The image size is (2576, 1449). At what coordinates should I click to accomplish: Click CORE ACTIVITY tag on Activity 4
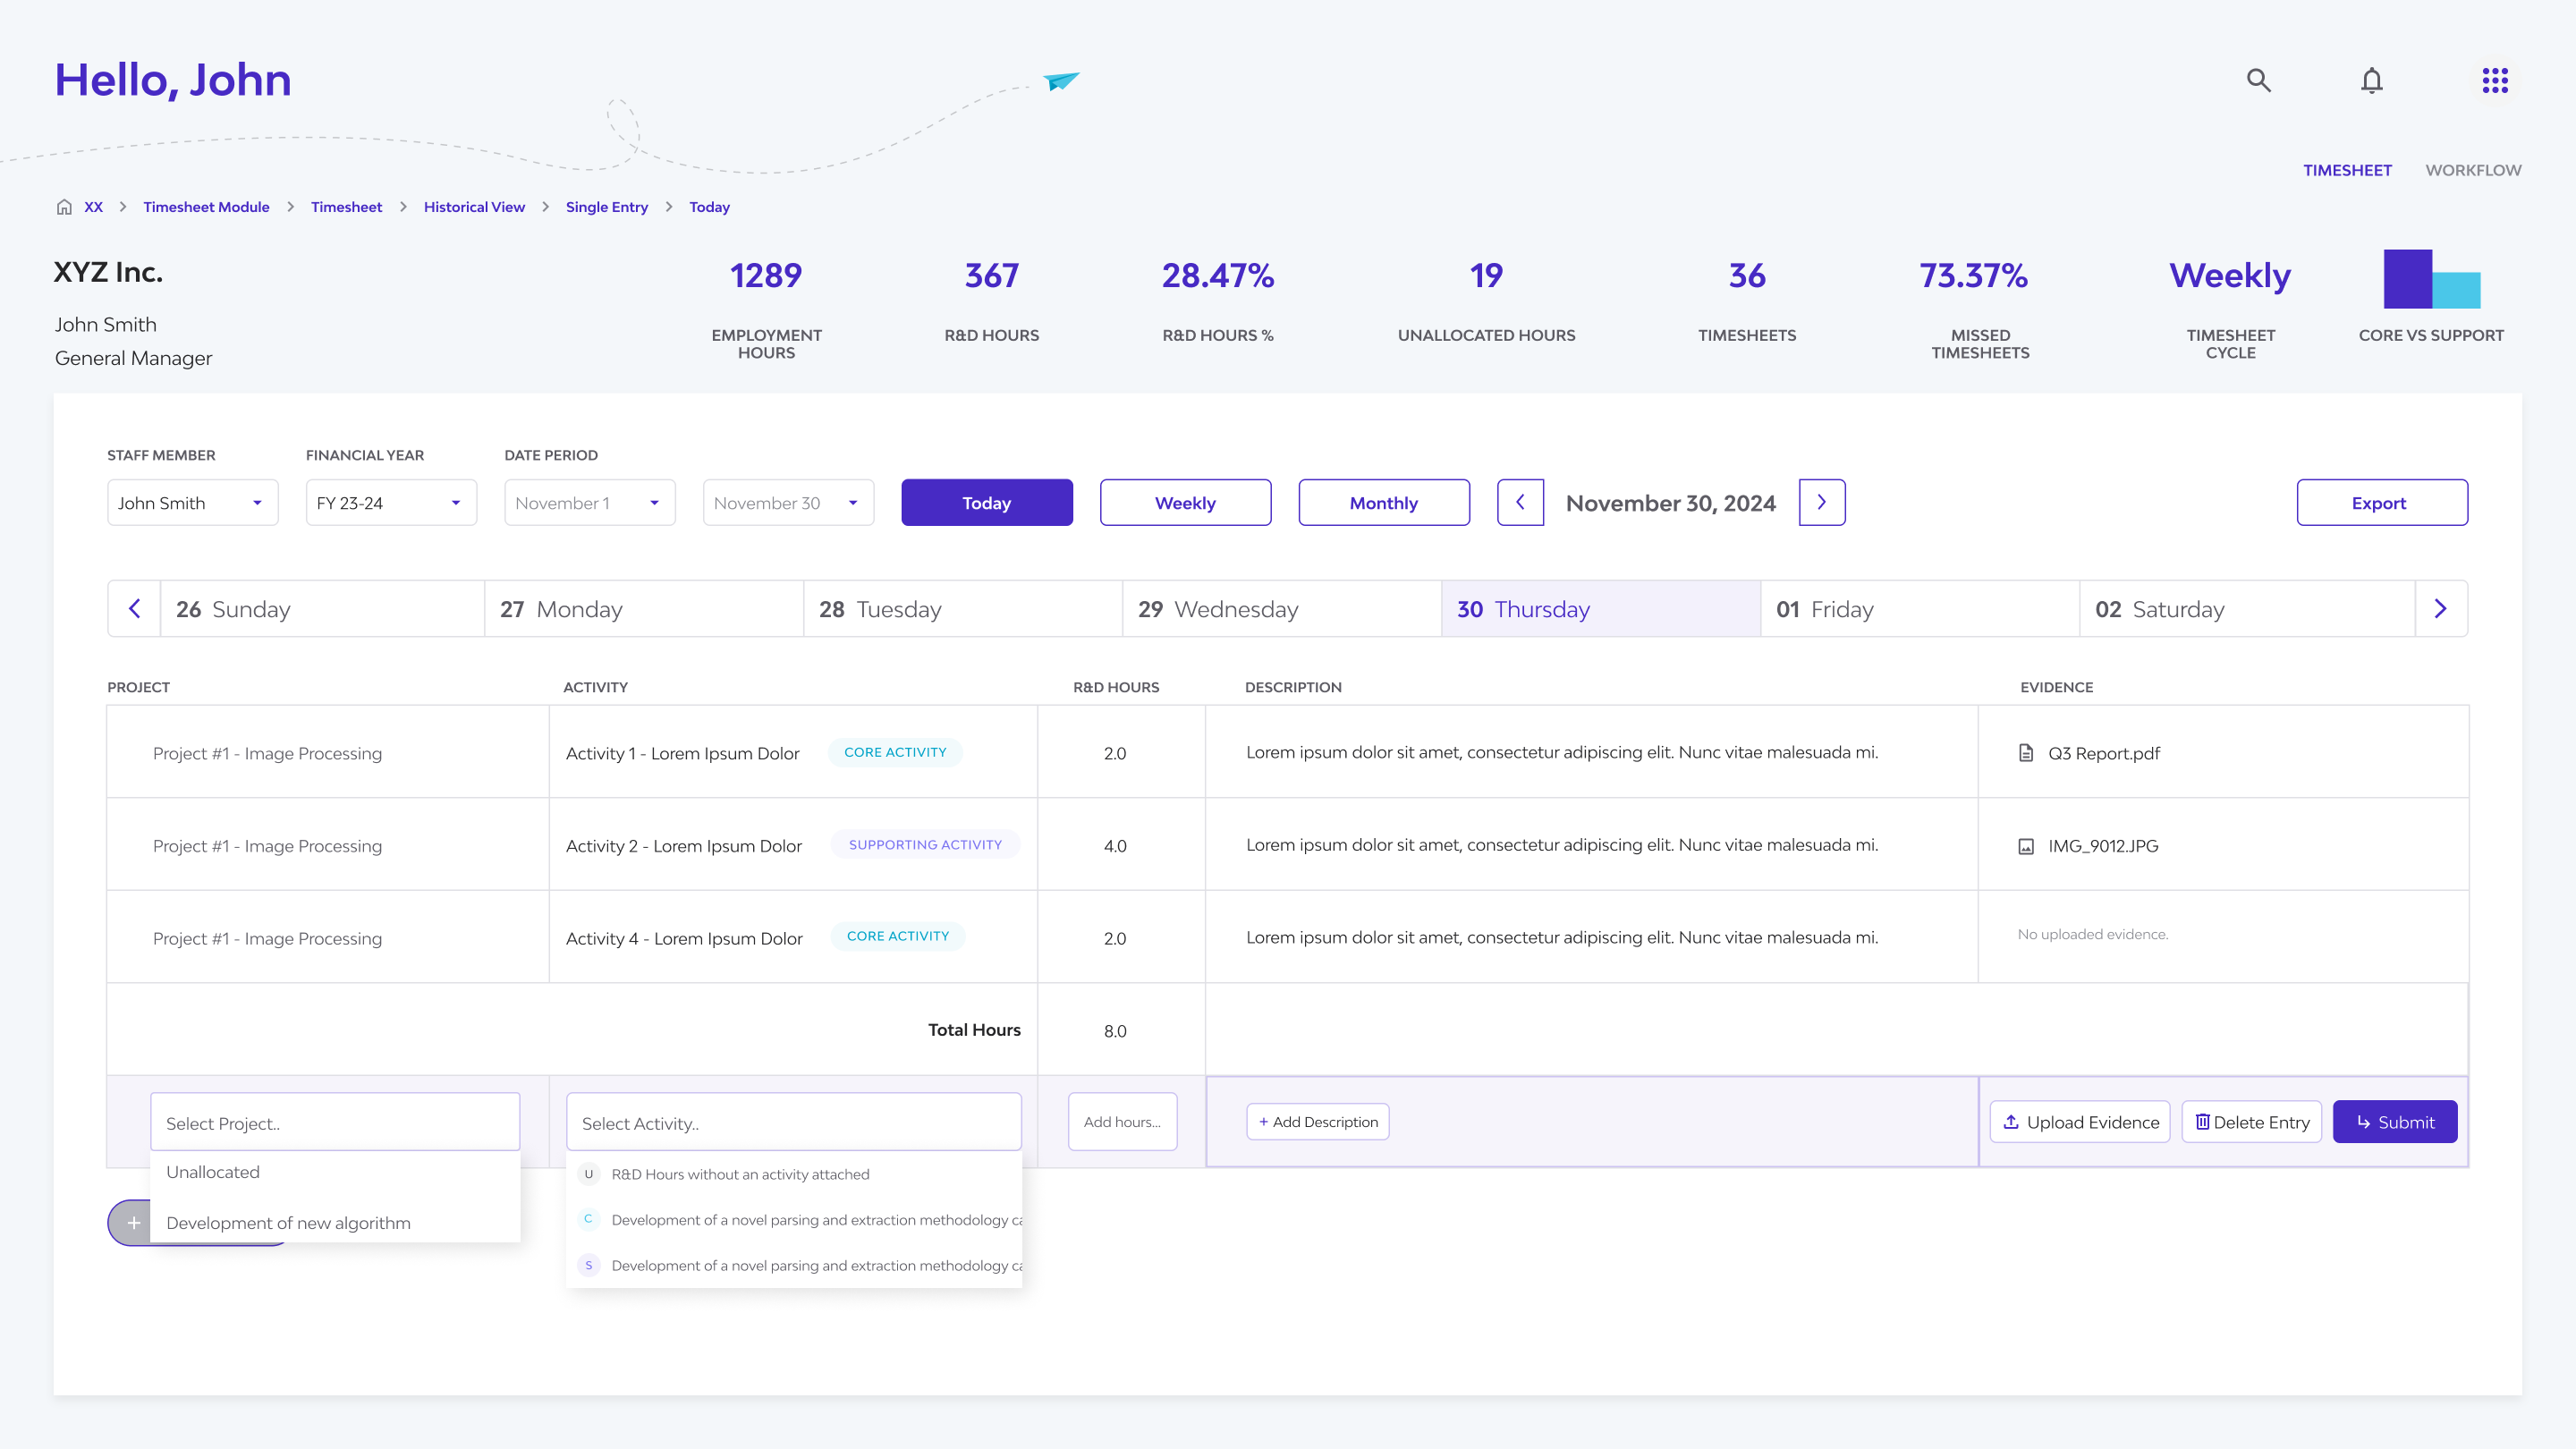coord(898,936)
